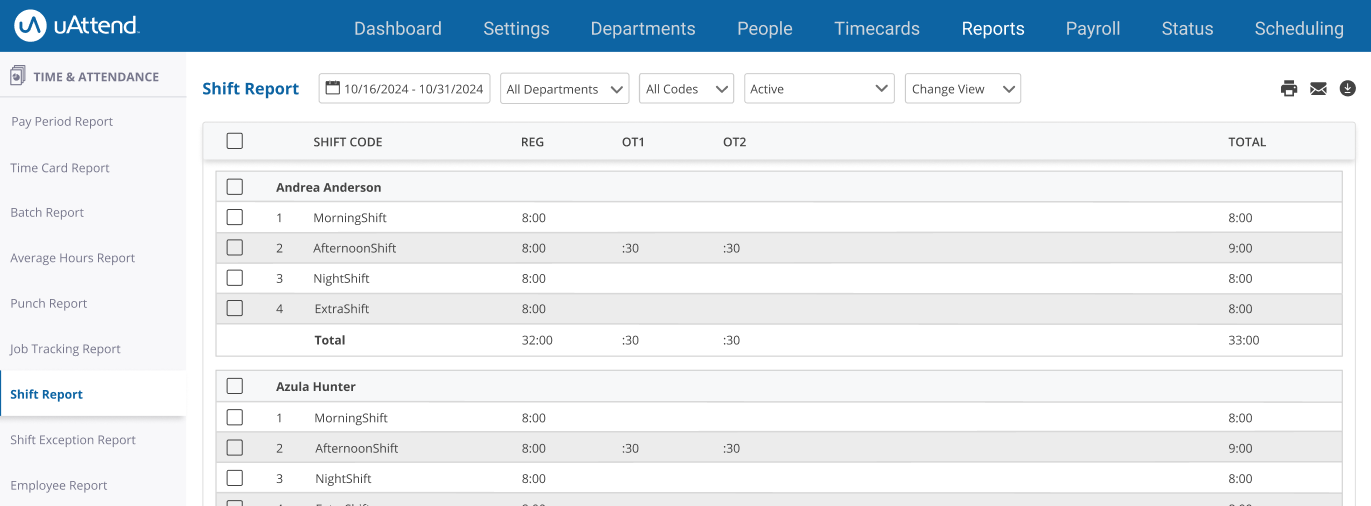The image size is (1371, 506).
Task: Check Azula Hunter's MorningShift row
Action: pos(235,417)
